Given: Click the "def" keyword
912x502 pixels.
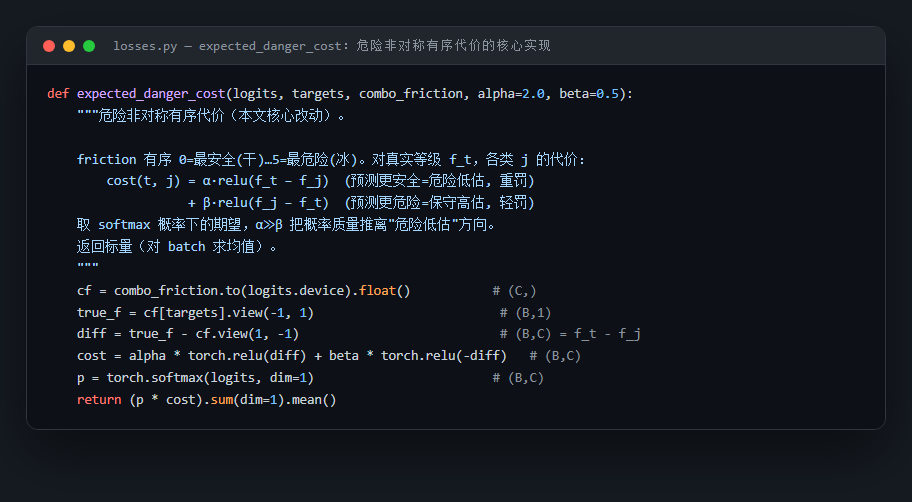Looking at the screenshot, I should (x=58, y=94).
